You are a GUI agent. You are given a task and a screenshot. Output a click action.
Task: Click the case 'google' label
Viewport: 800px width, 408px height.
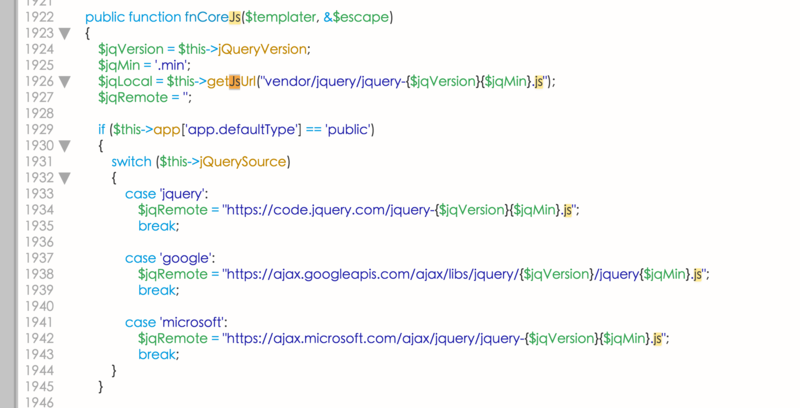pos(170,258)
